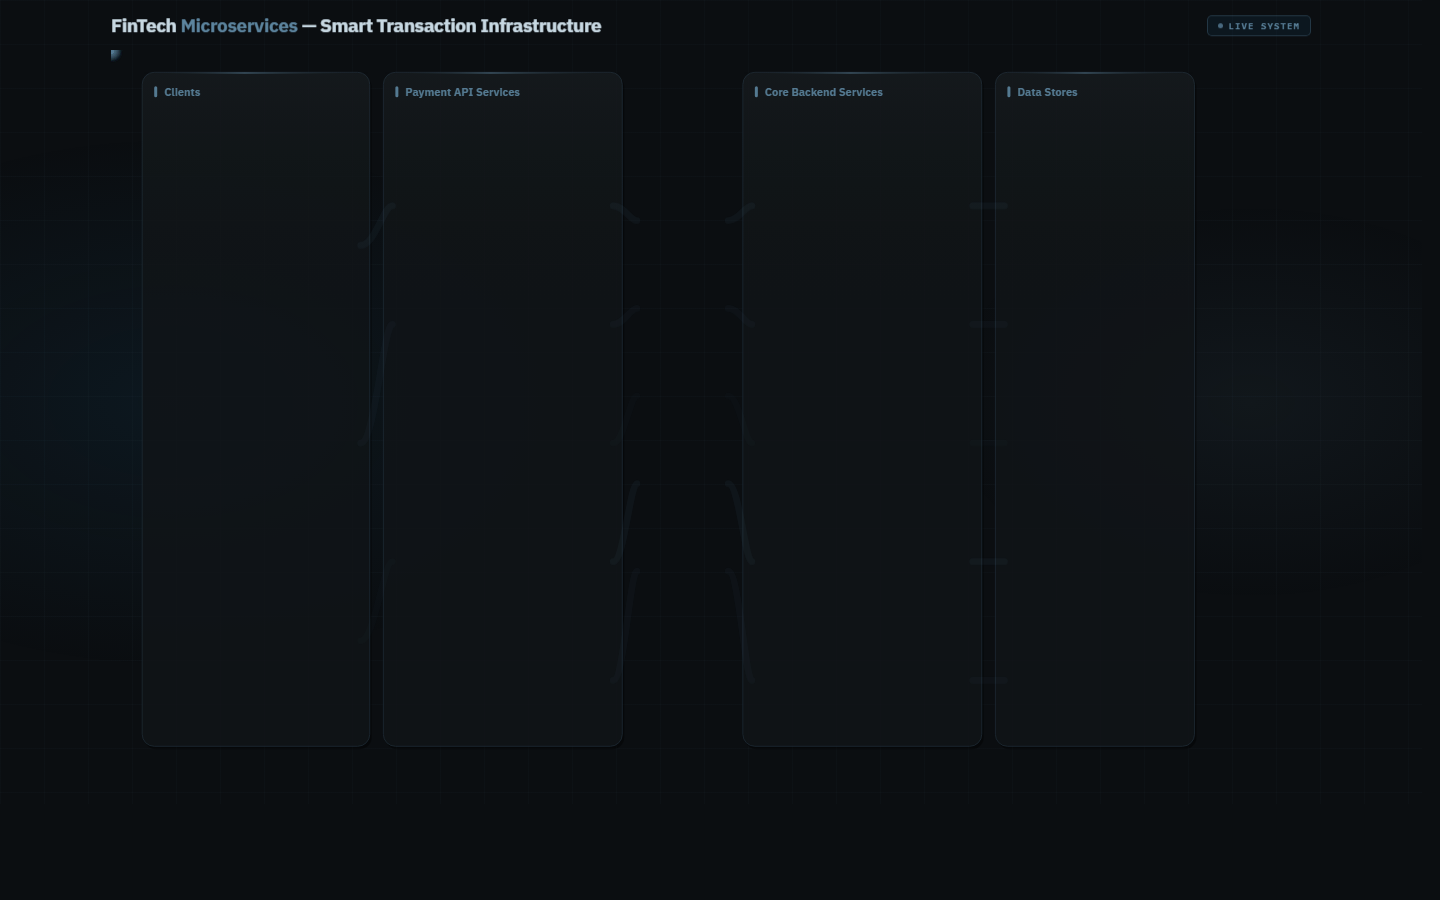Click inside the empty Data Stores panel
The height and width of the screenshot is (900, 1440).
coord(1094,420)
